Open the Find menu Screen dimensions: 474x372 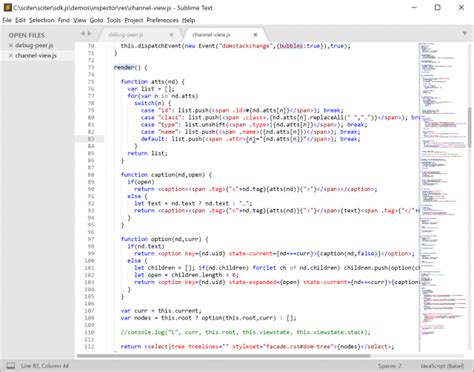click(x=63, y=20)
